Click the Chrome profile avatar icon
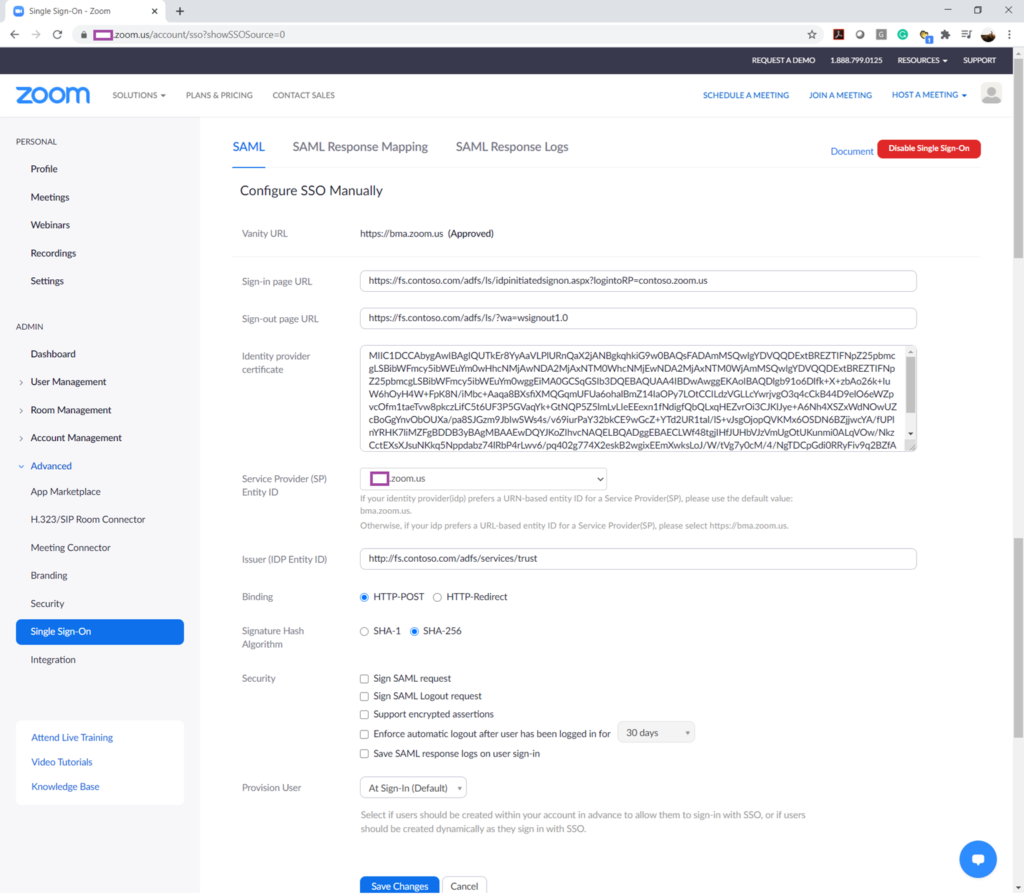 pos(988,35)
